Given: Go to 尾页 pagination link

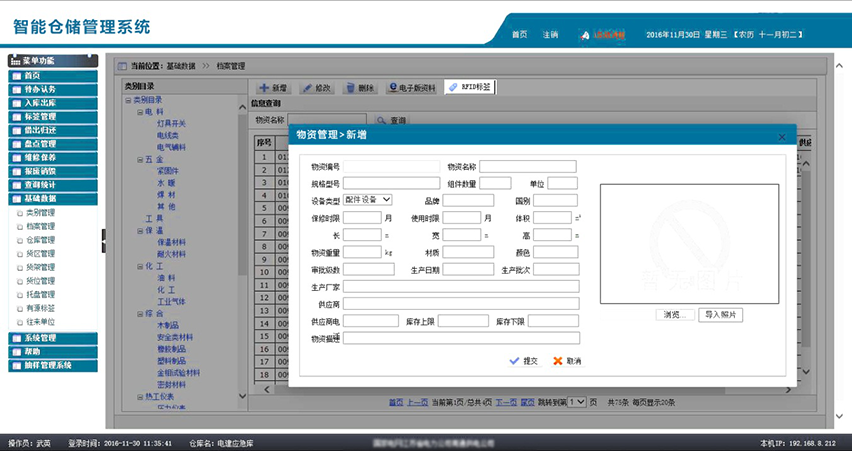Looking at the screenshot, I should tap(528, 403).
